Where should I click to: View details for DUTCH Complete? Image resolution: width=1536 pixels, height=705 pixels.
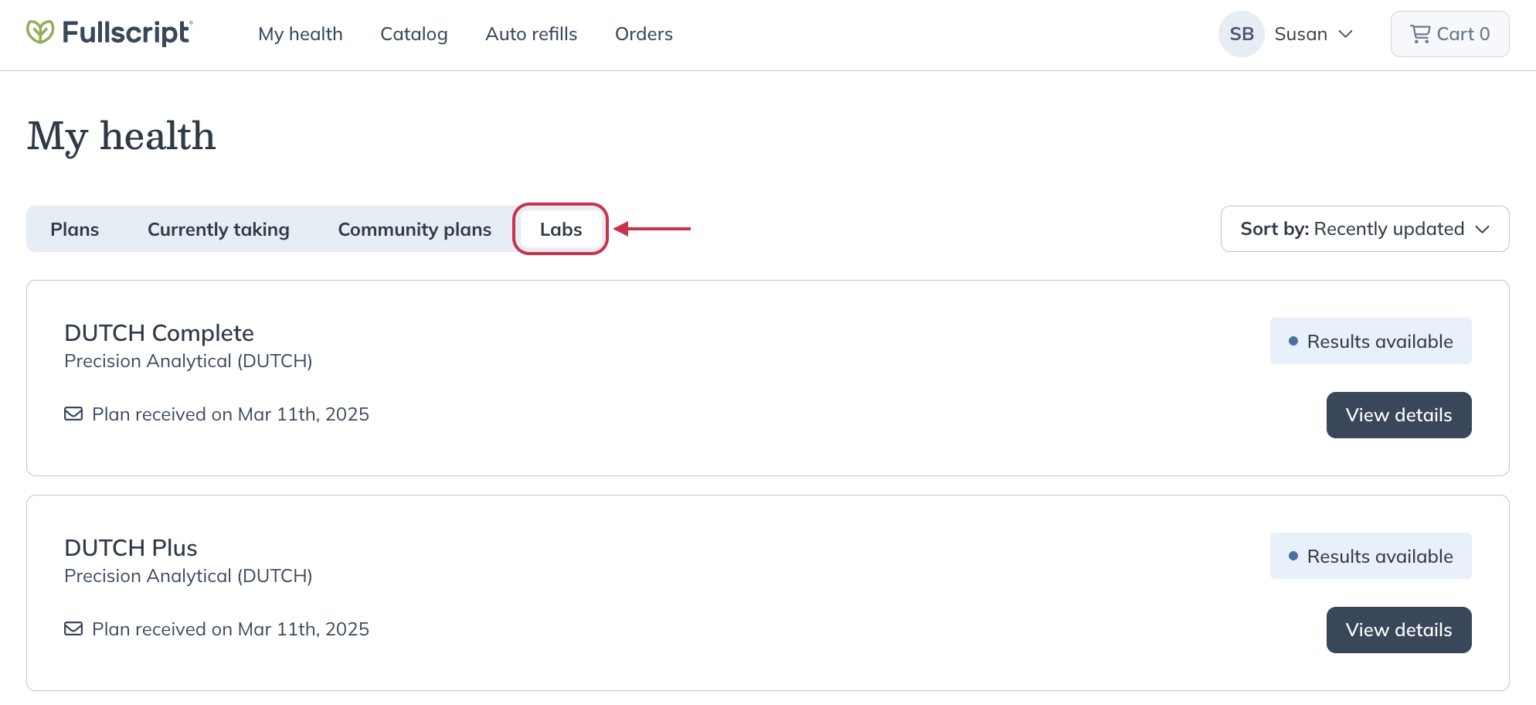pos(1398,414)
